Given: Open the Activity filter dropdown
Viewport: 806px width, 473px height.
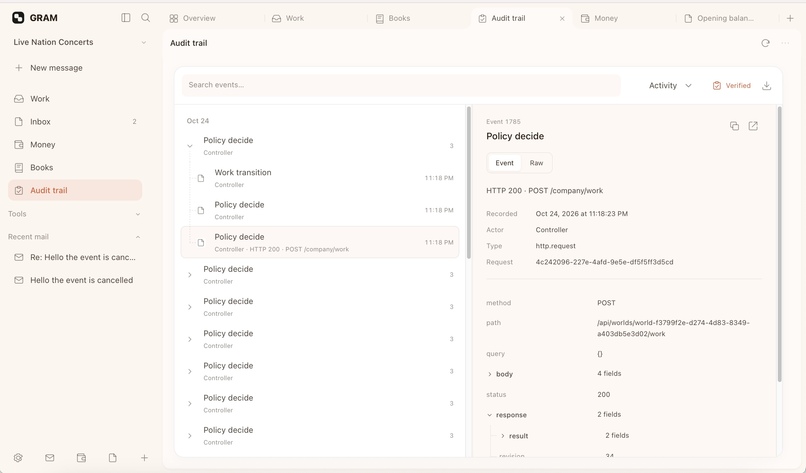Looking at the screenshot, I should click(x=670, y=85).
